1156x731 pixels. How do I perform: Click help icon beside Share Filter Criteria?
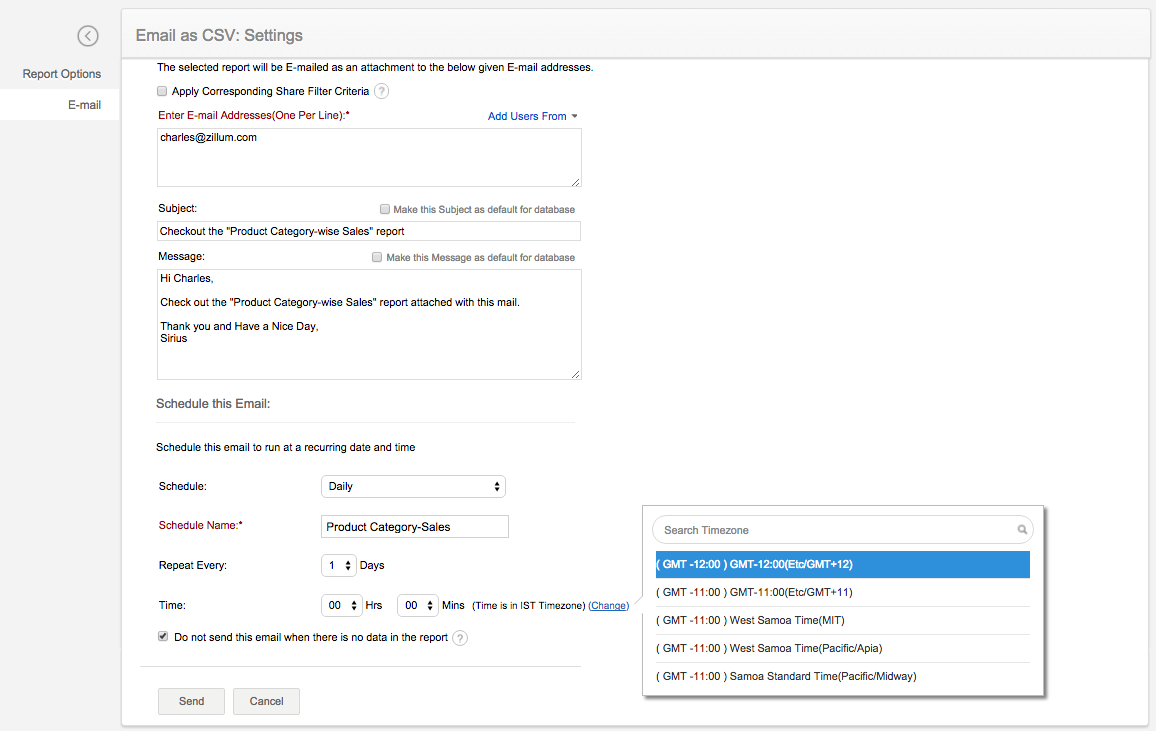(381, 91)
